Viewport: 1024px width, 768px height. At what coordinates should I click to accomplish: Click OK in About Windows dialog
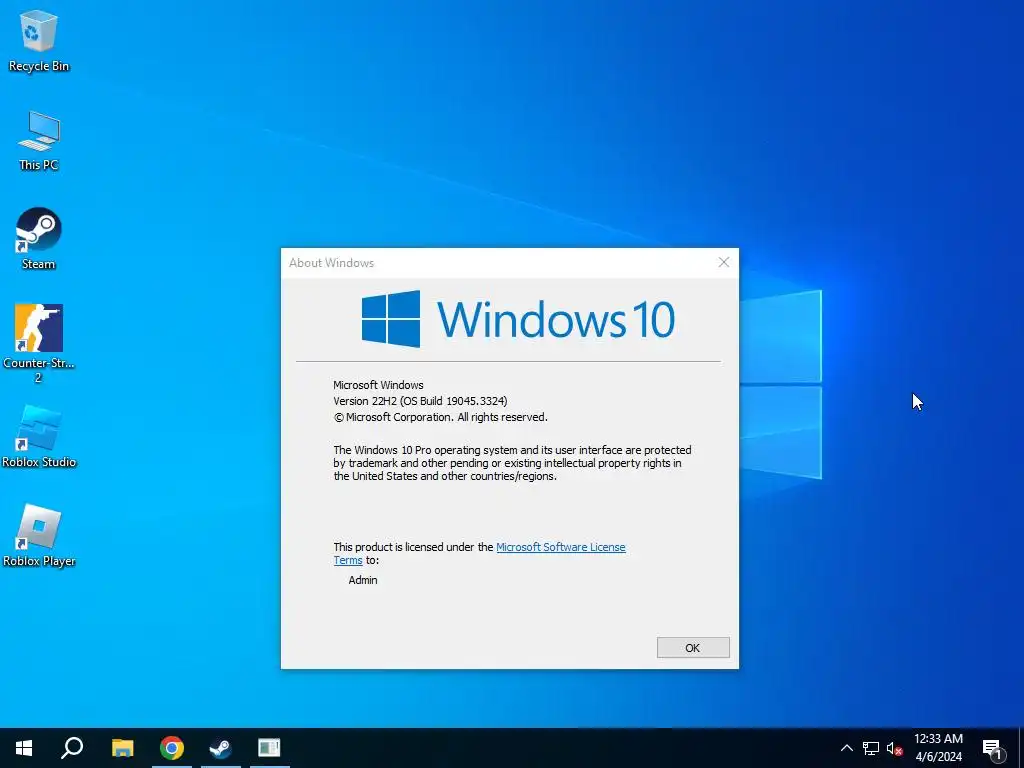pos(693,648)
